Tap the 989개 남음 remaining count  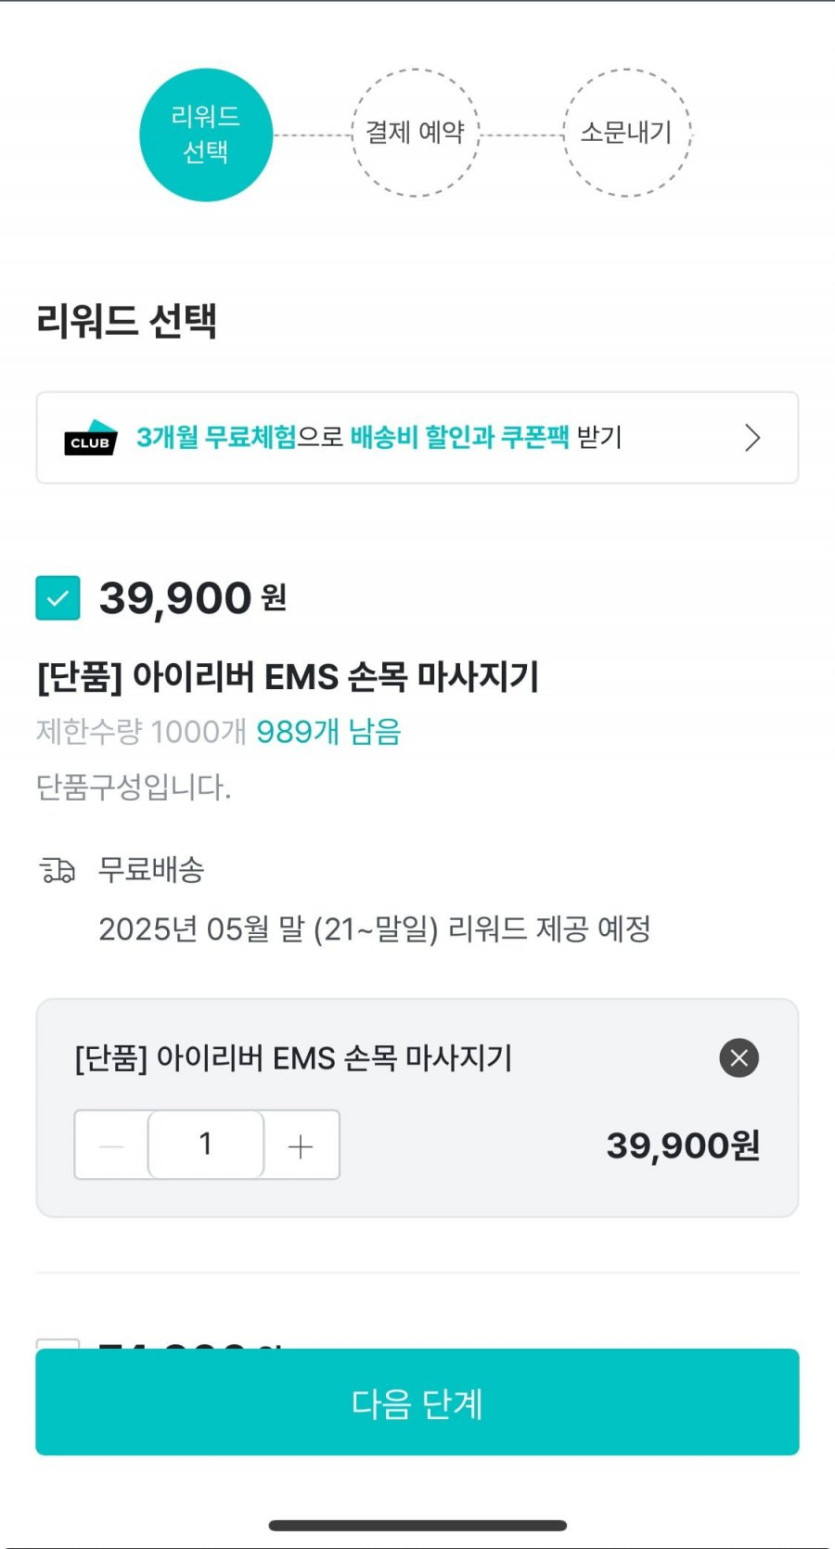pos(328,733)
